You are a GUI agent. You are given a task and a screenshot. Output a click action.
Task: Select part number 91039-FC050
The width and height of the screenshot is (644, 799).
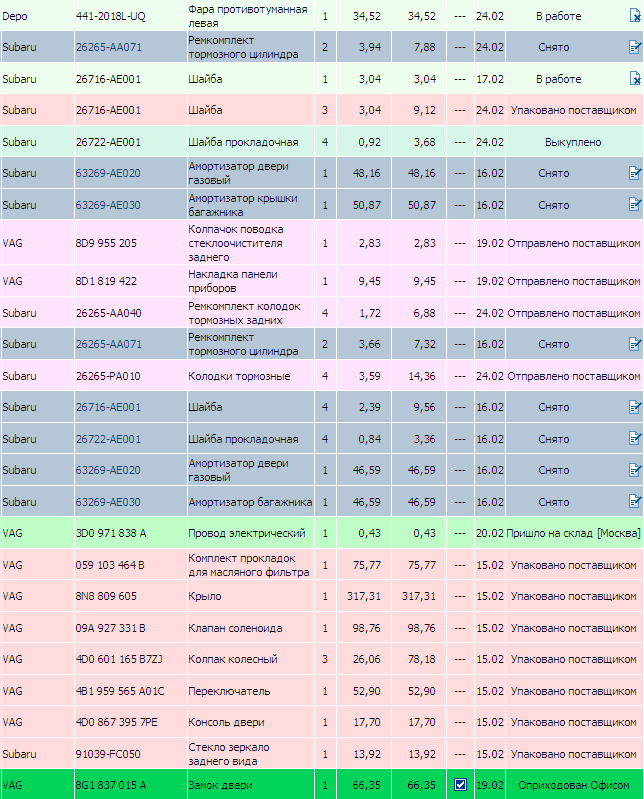click(108, 754)
